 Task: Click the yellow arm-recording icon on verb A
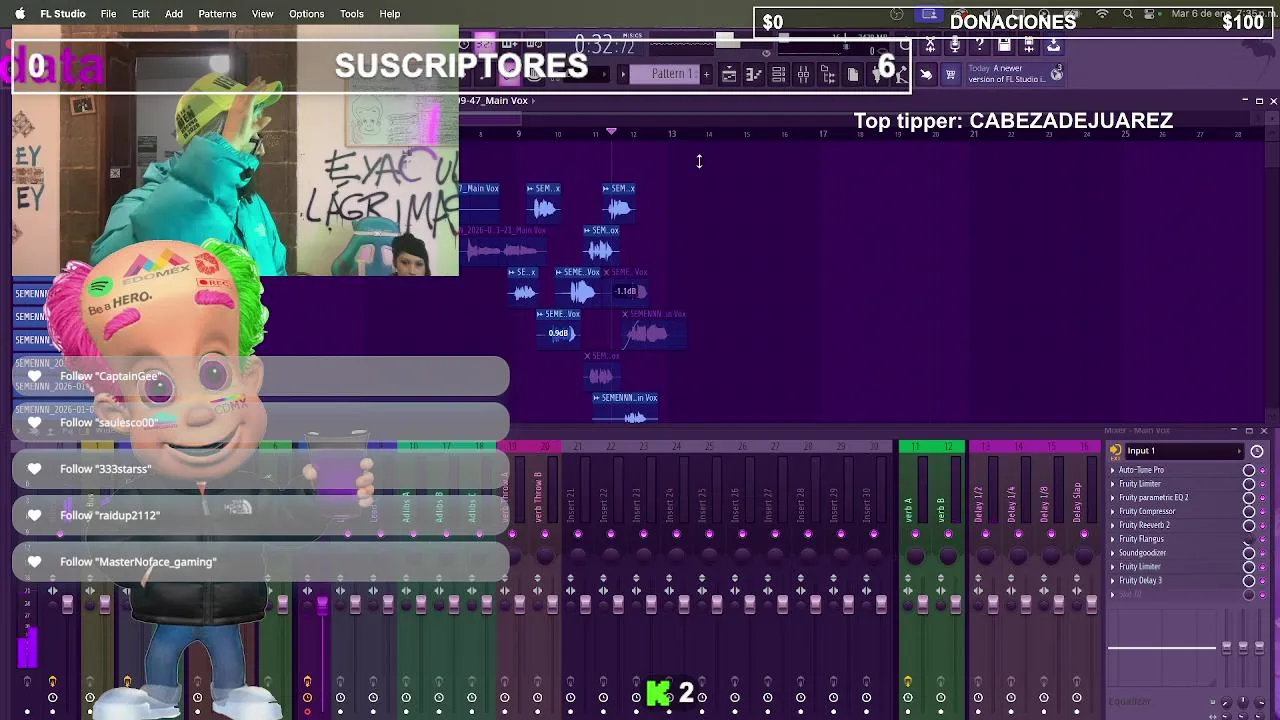[908, 682]
